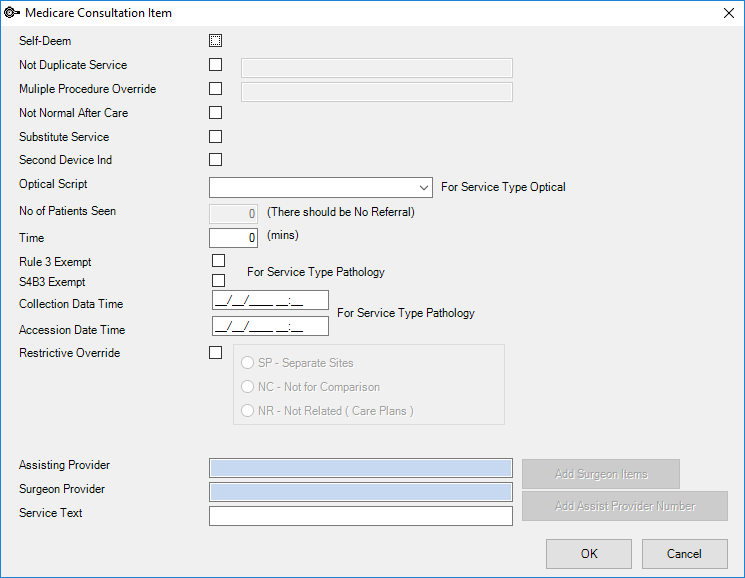The height and width of the screenshot is (578, 745).
Task: Dismiss dialog with Cancel button
Action: (685, 554)
